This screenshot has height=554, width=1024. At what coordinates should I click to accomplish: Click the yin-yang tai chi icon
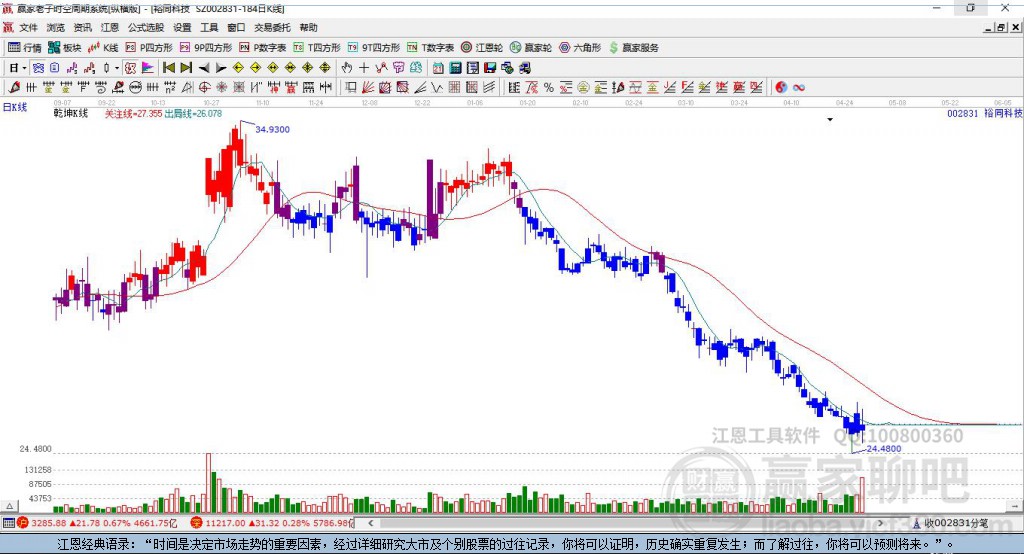coord(781,87)
